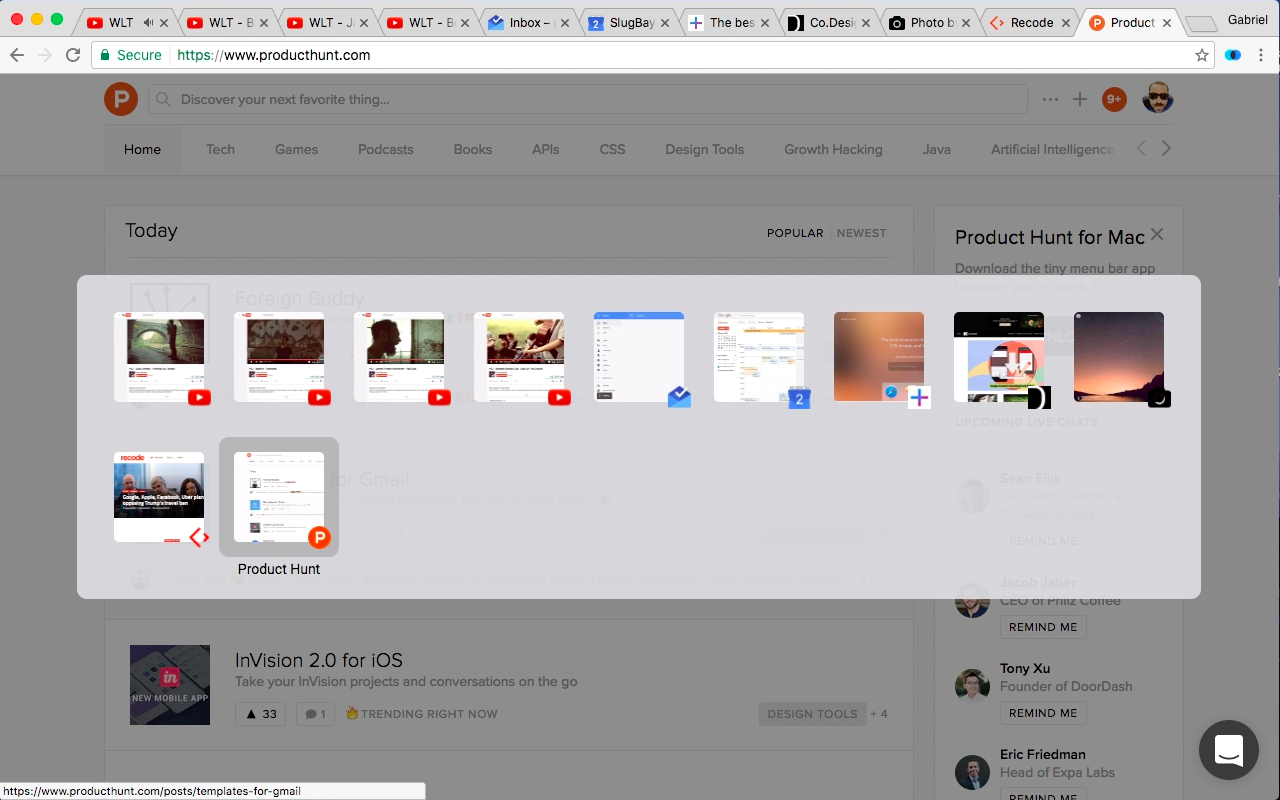Open Eric Friedman's live chat entry

[x=1043, y=754]
